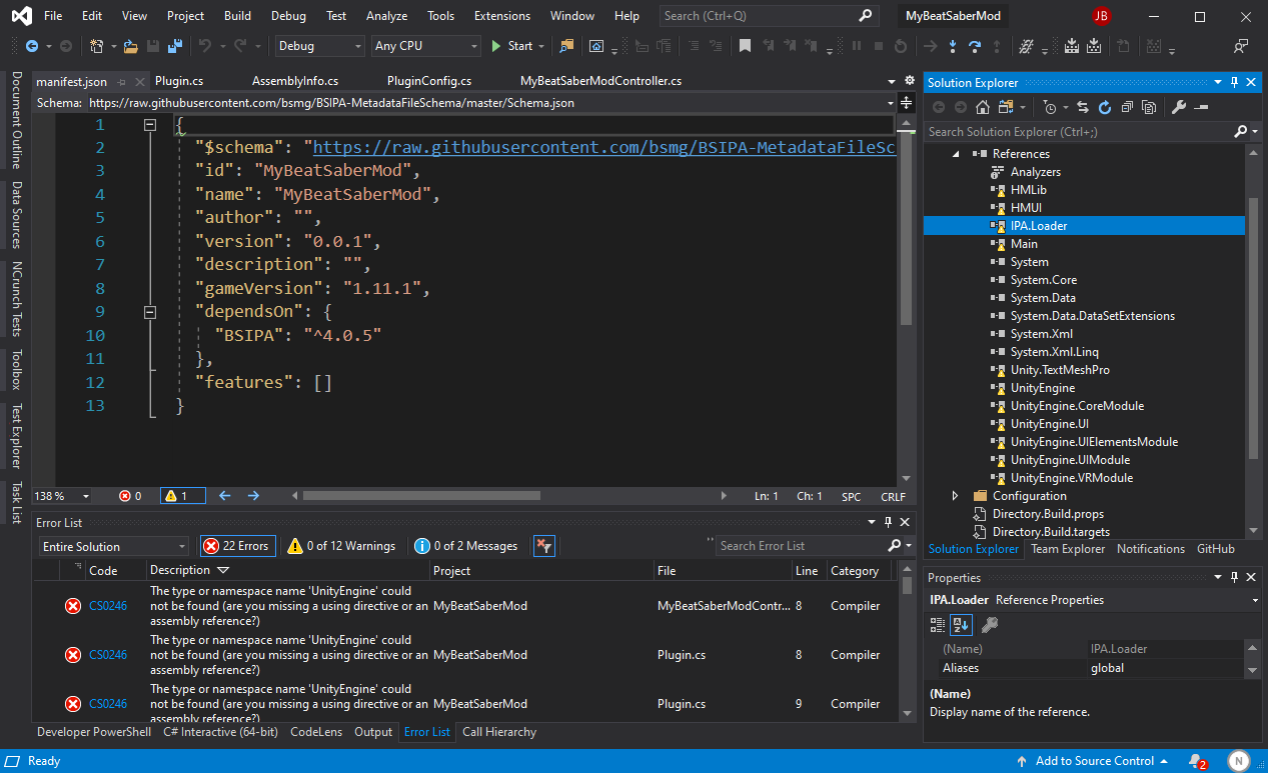This screenshot has width=1268, height=773.
Task: Refresh the Solution Explorer view
Action: click(1105, 107)
